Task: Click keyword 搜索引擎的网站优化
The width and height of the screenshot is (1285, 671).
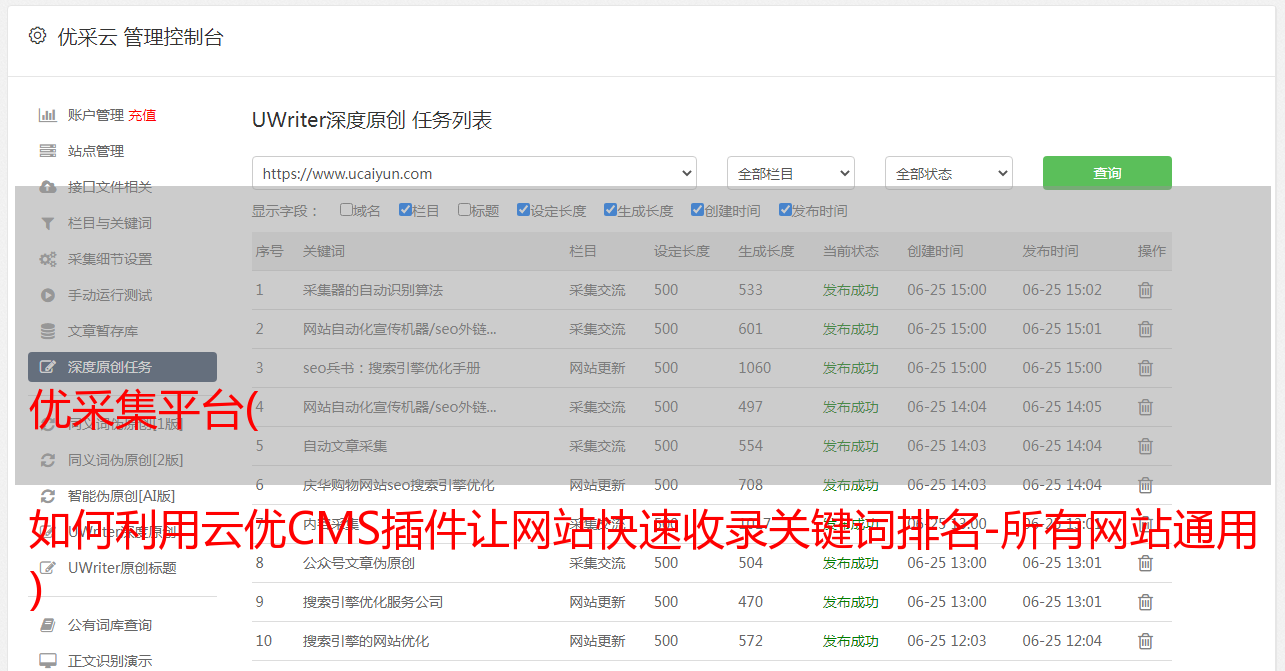Action: click(366, 641)
